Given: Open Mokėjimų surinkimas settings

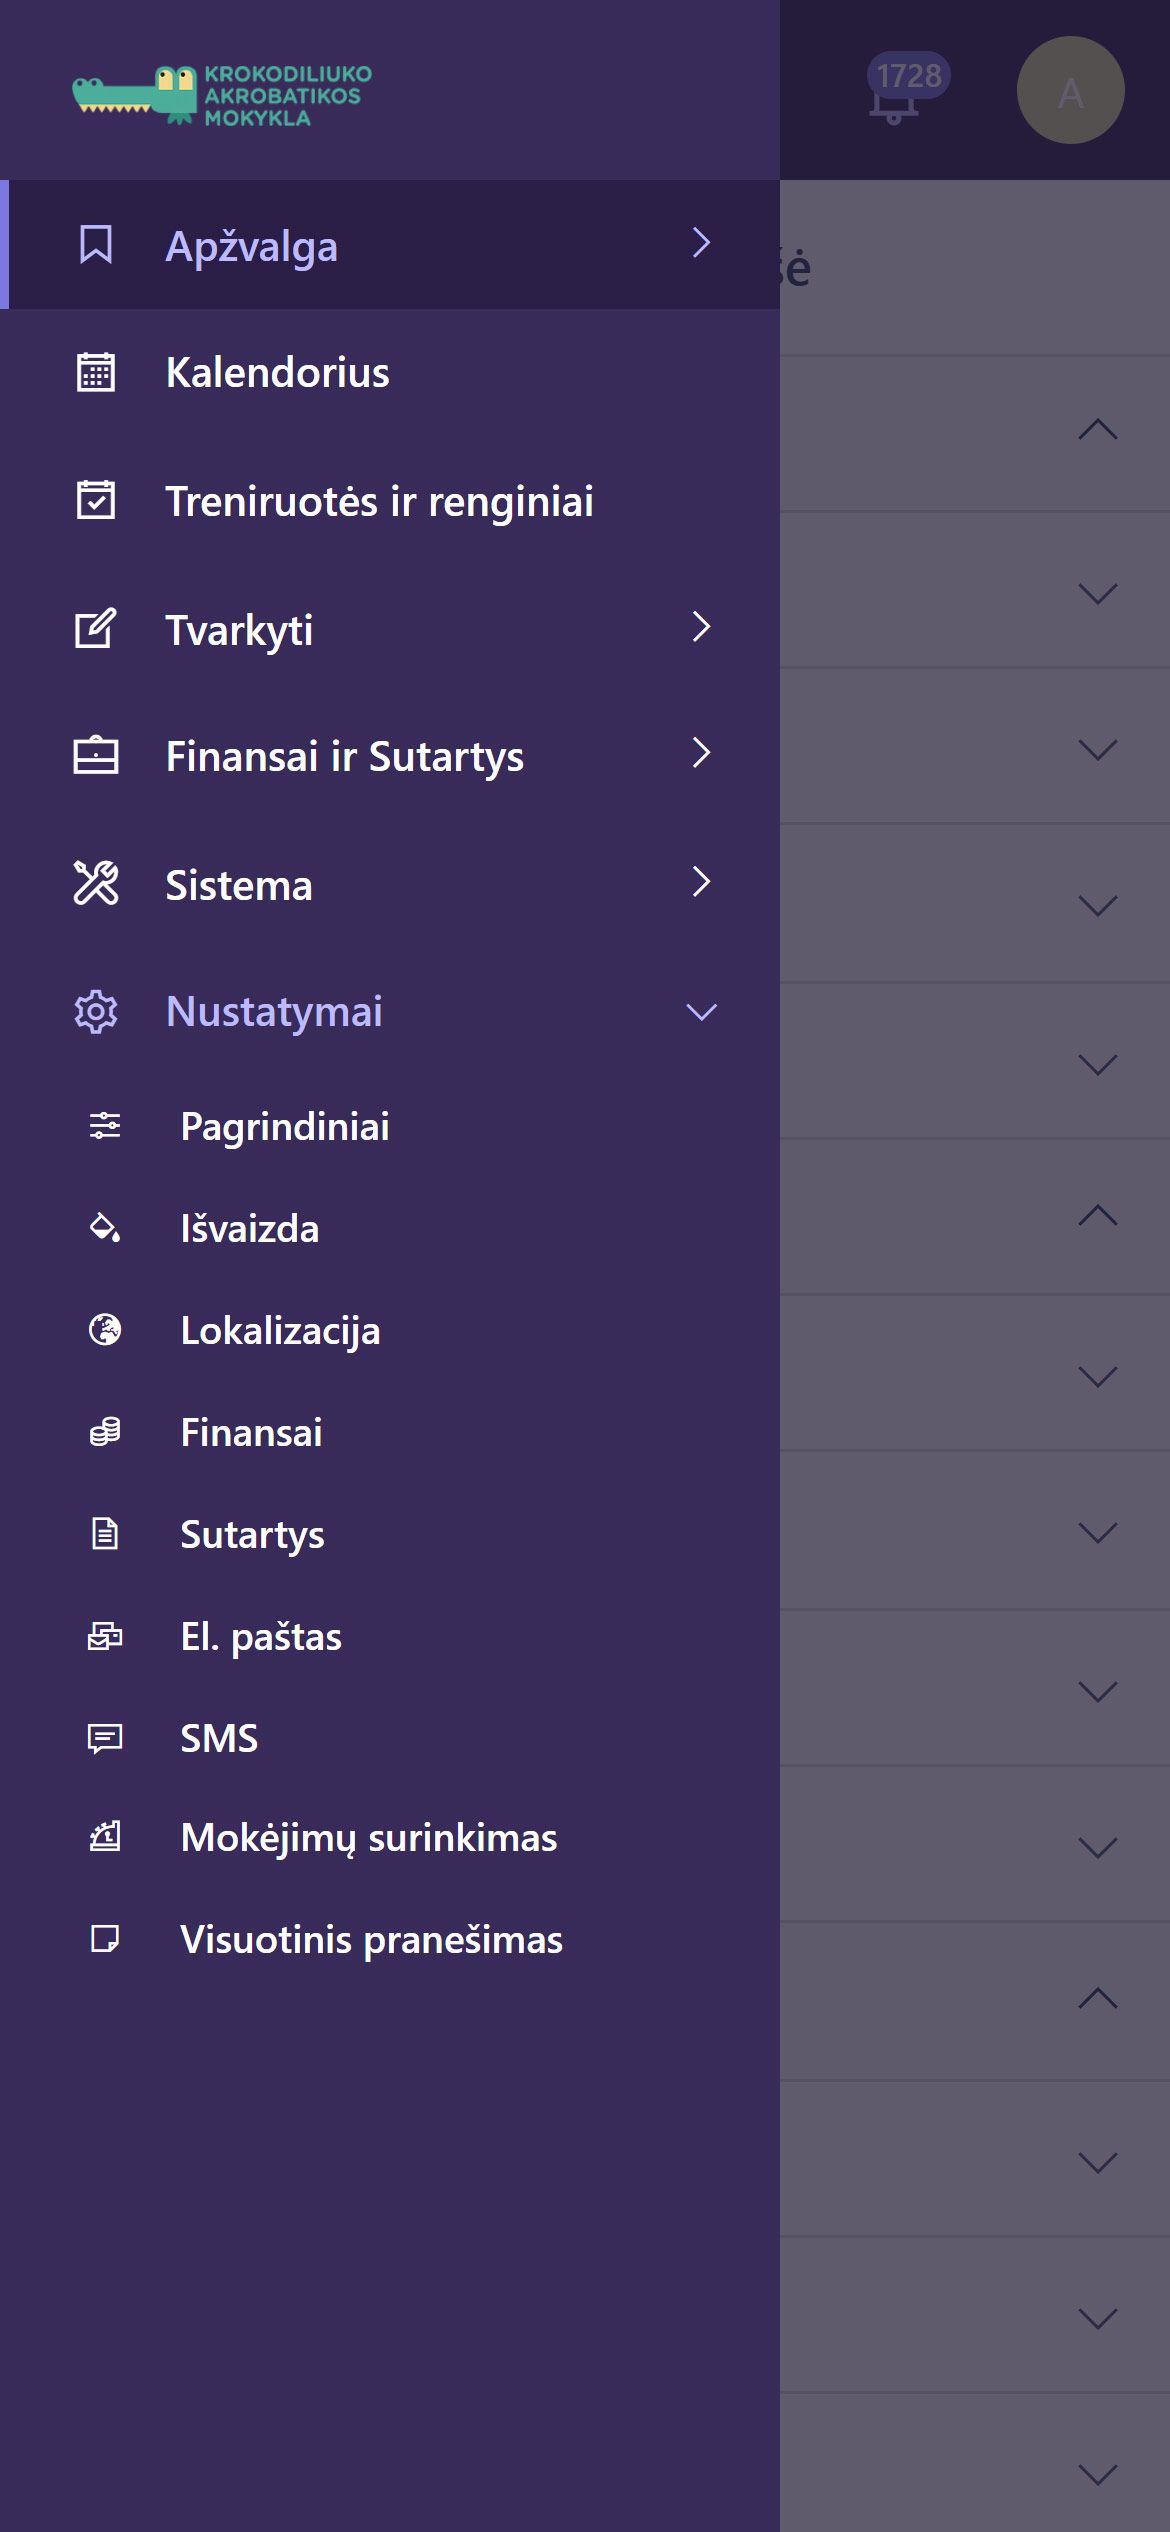Looking at the screenshot, I should tap(368, 1838).
